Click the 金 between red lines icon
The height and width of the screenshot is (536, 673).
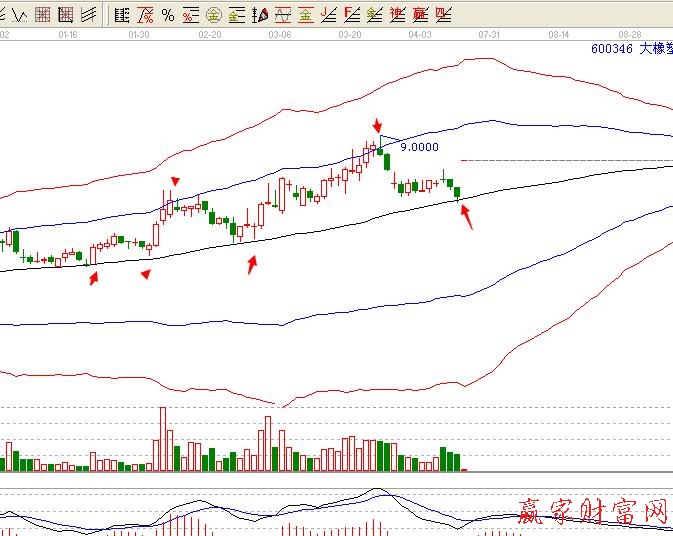(306, 15)
